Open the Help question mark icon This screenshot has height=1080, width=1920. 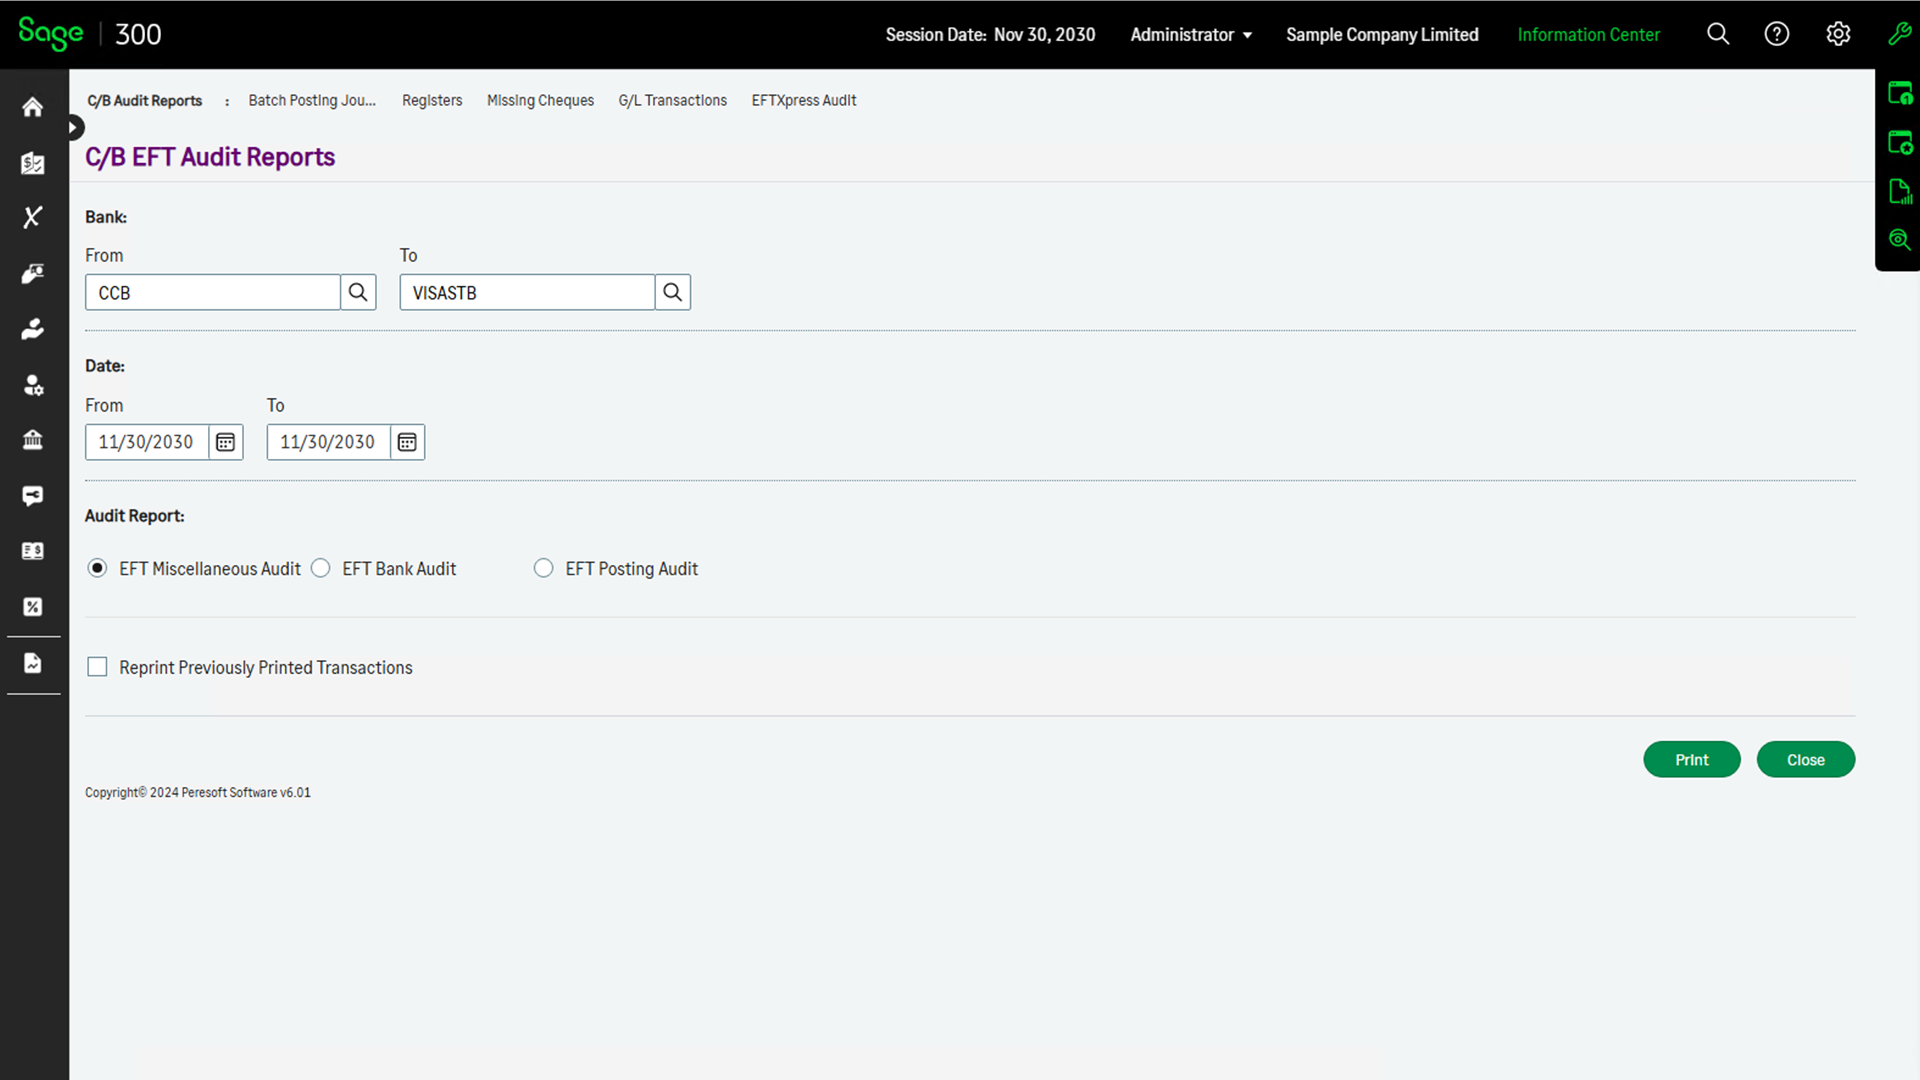[x=1777, y=33]
